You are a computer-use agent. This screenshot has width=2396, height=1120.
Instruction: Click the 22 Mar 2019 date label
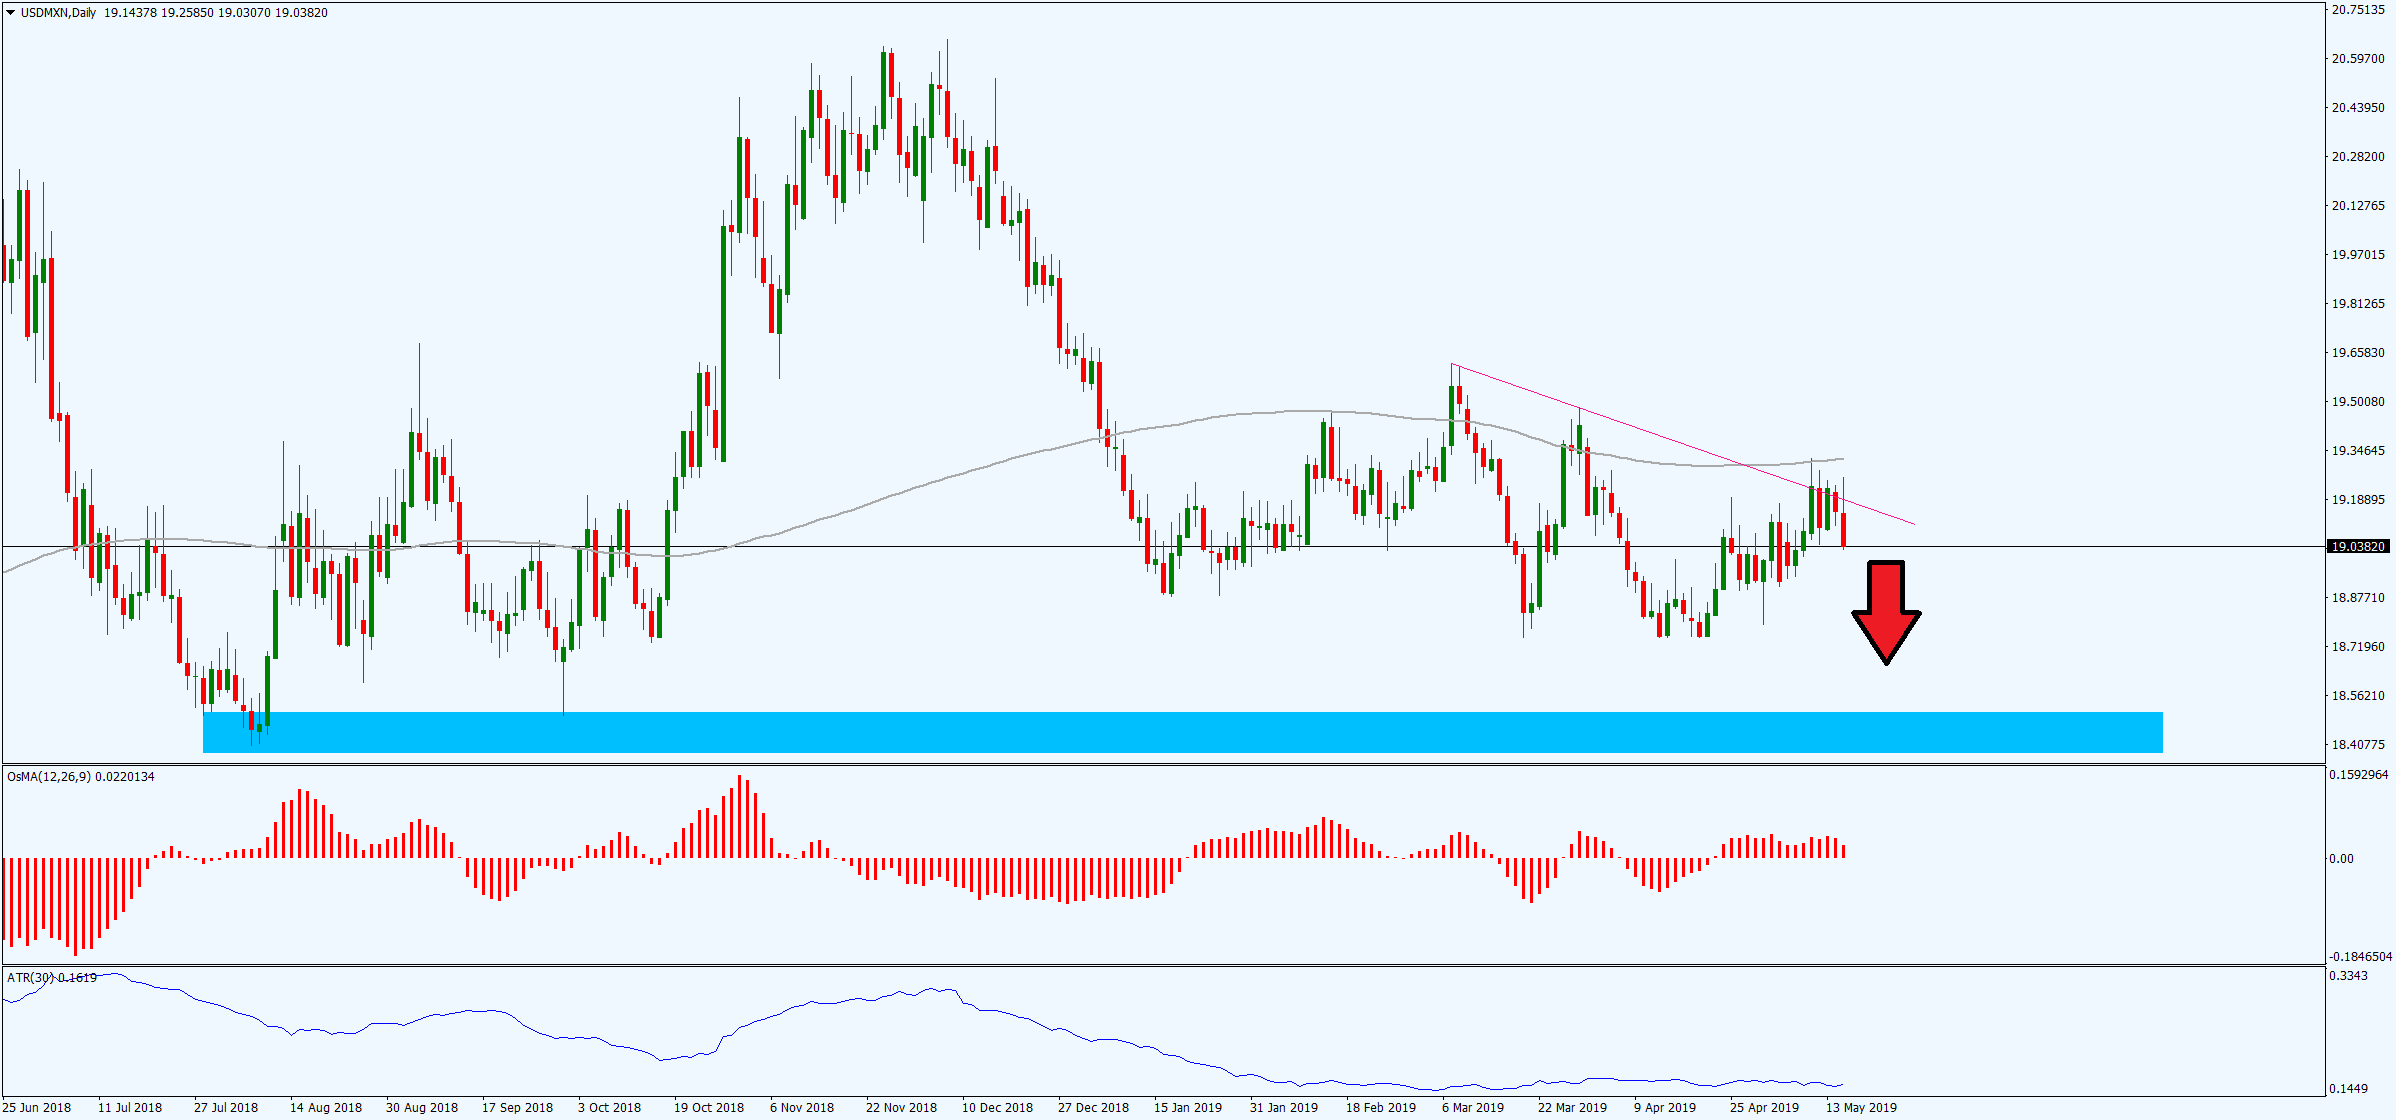coord(1572,1107)
